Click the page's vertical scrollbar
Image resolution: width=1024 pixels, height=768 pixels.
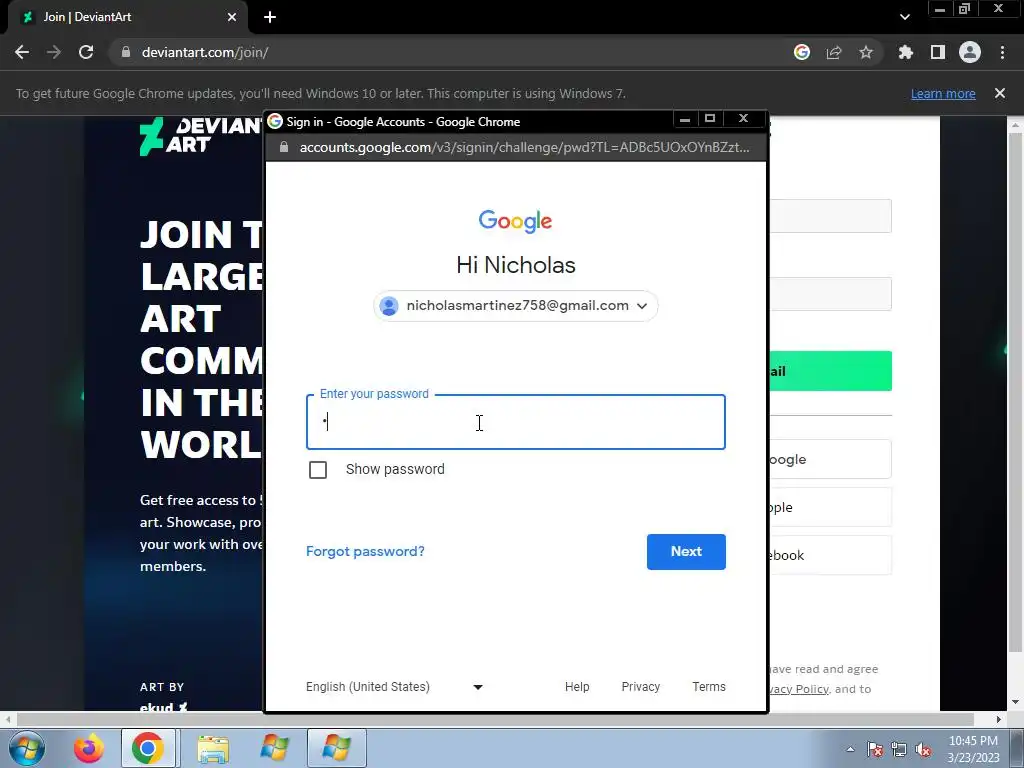click(1015, 392)
